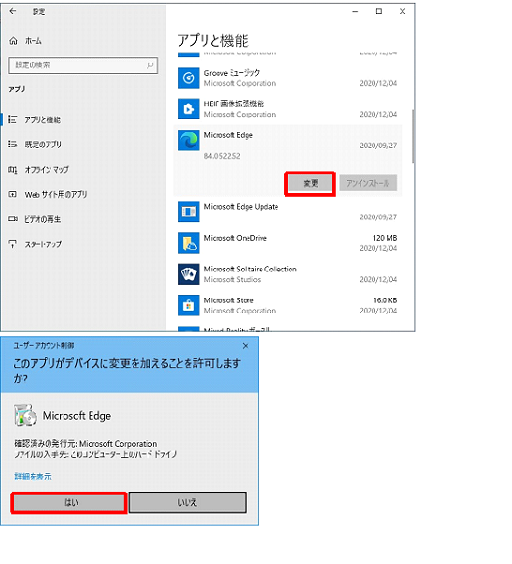512x564 pixels.
Task: Click the アンインストール button for Microsoft Edge
Action: 368,183
